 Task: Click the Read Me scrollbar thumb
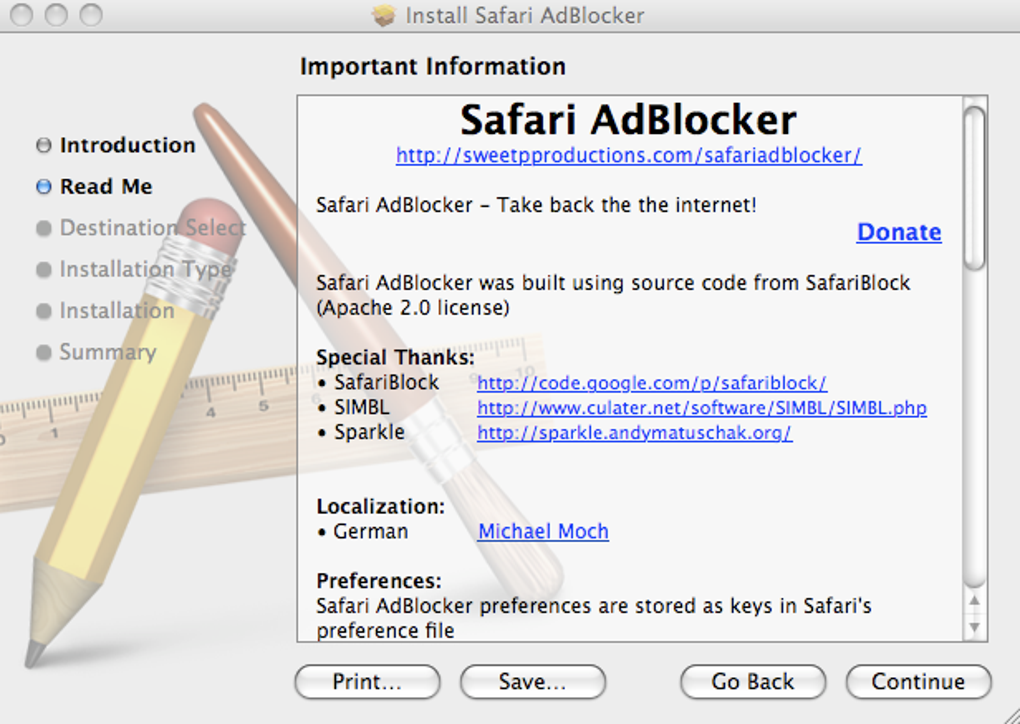click(x=974, y=188)
